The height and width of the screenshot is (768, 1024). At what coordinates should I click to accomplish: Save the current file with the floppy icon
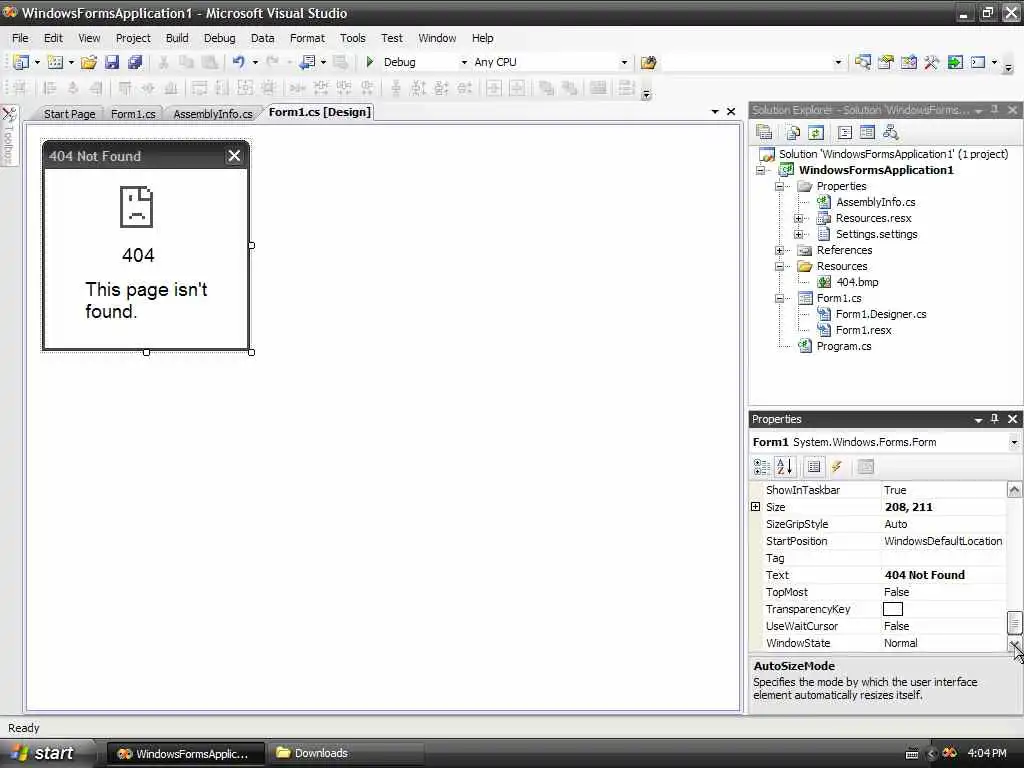[112, 62]
